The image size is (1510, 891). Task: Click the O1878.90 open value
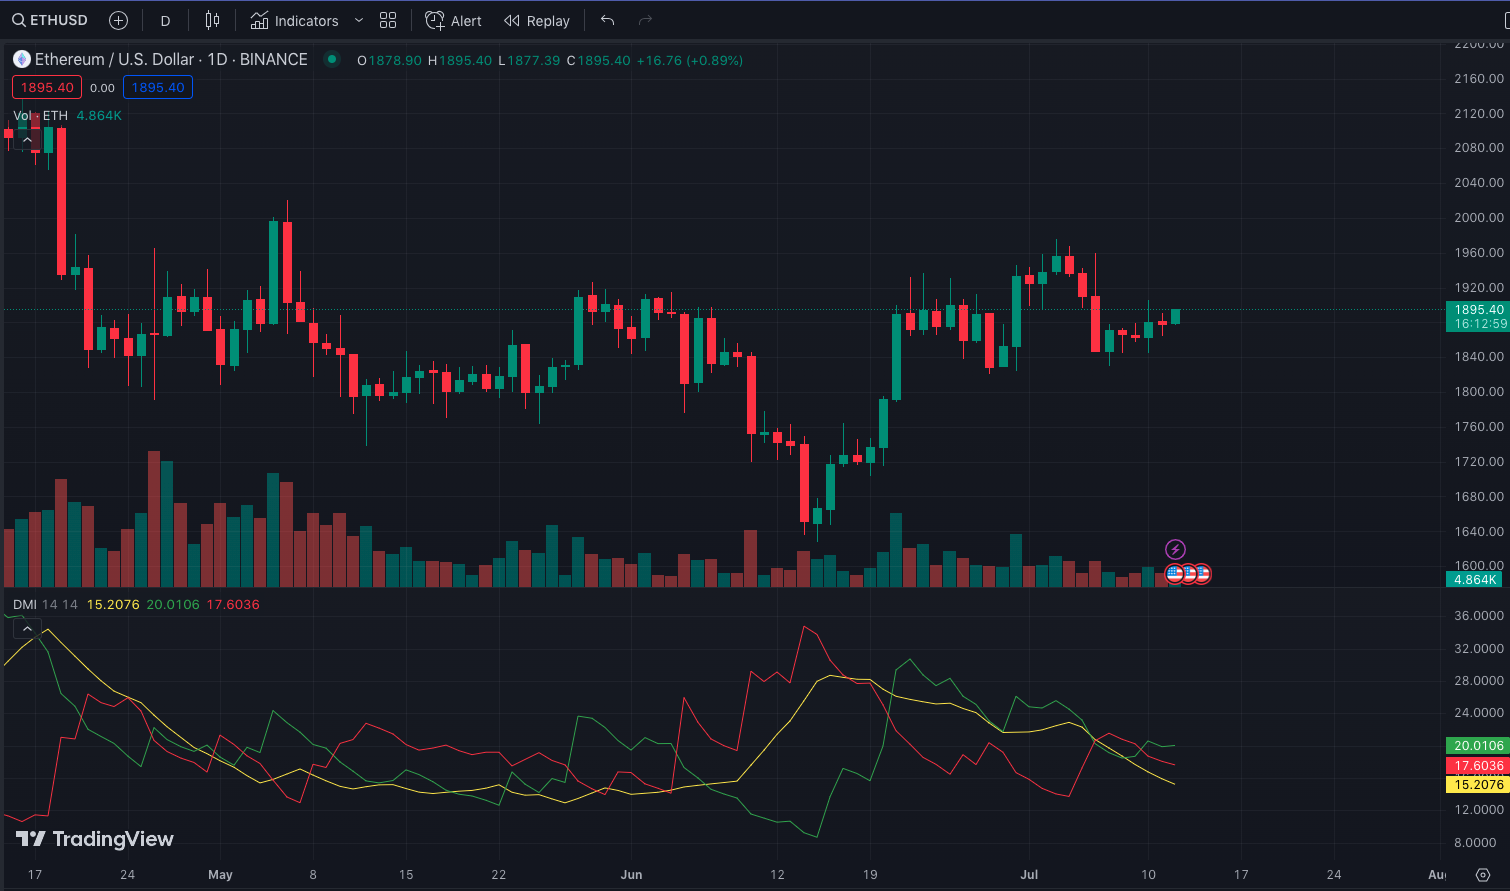click(389, 60)
